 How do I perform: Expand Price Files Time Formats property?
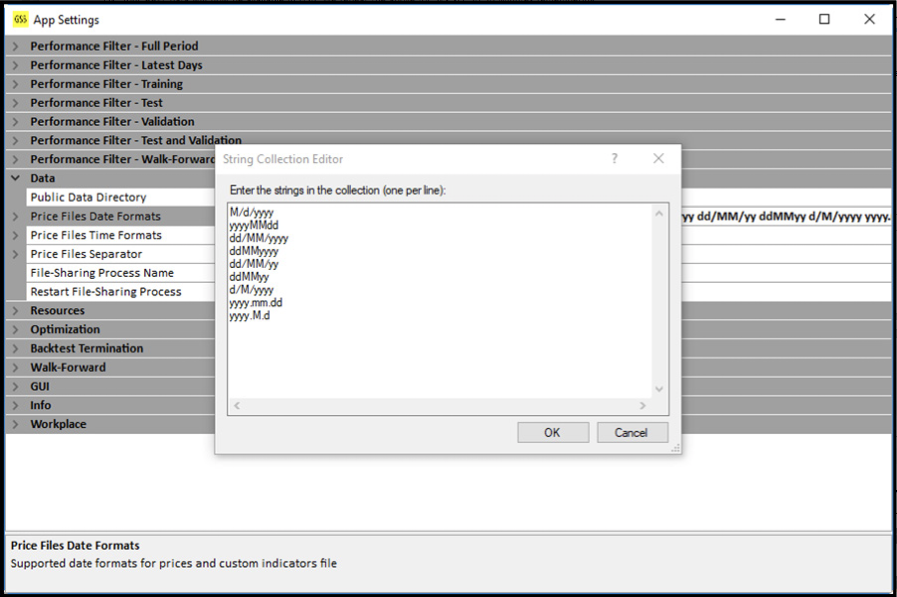(x=15, y=236)
